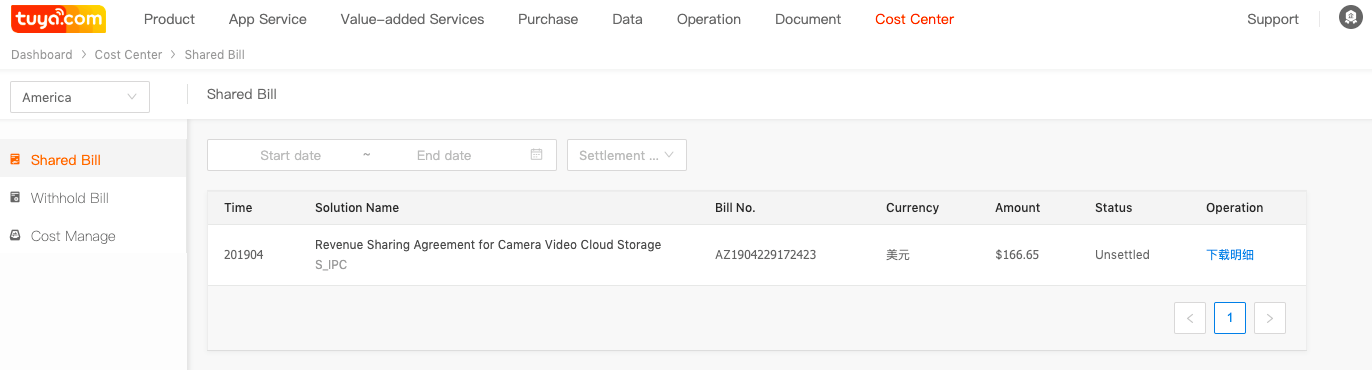
Task: Click the Shared Bill breadcrumb
Action: (x=214, y=55)
